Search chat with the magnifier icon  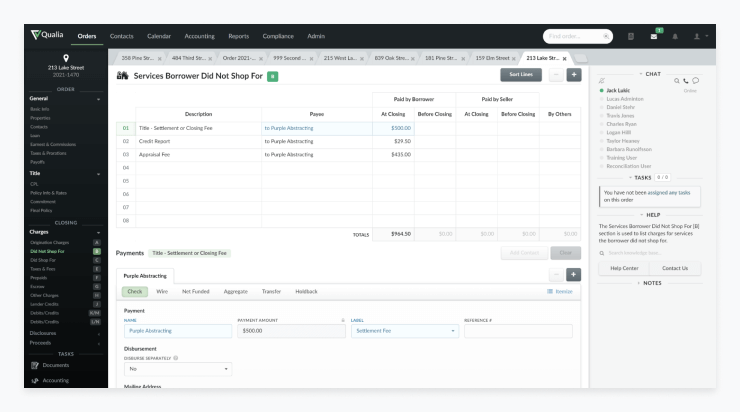pyautogui.click(x=677, y=81)
